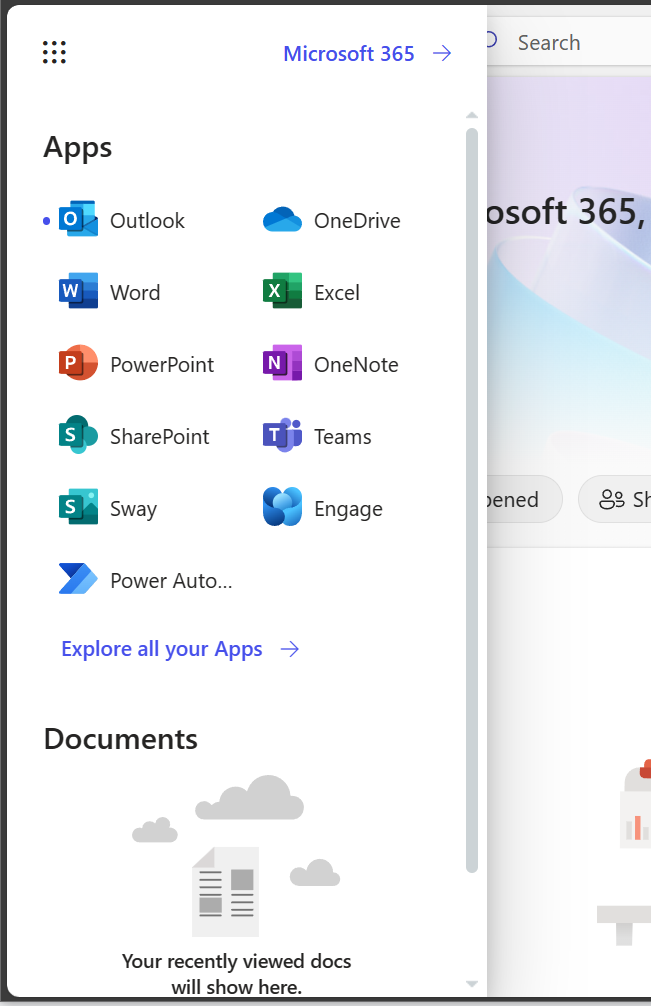Open the Outlook app icon
Viewport: 651px width, 1006px height.
tap(78, 219)
